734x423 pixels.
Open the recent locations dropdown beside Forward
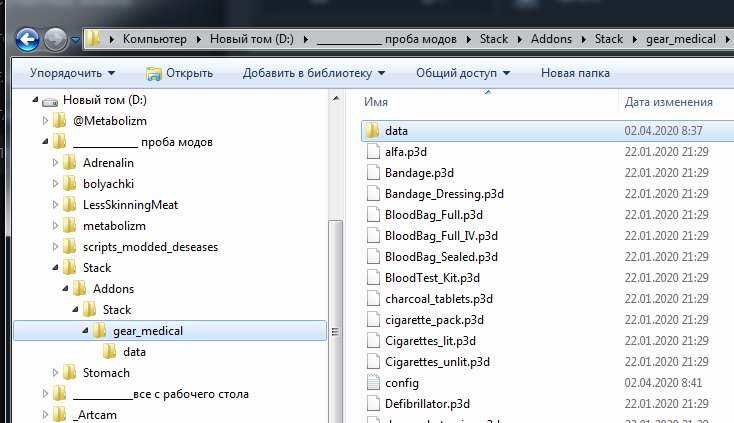coord(75,40)
